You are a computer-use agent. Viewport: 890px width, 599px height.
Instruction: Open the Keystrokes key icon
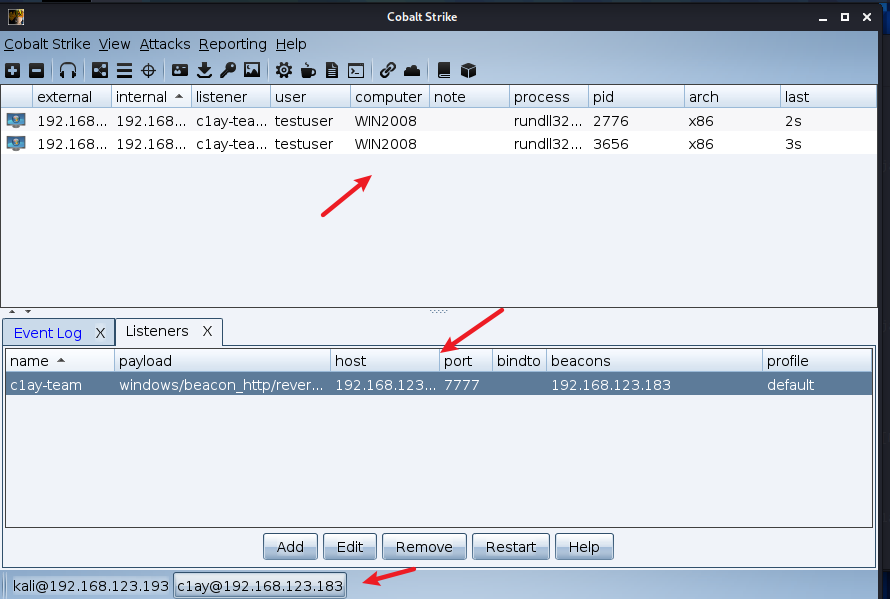[228, 70]
